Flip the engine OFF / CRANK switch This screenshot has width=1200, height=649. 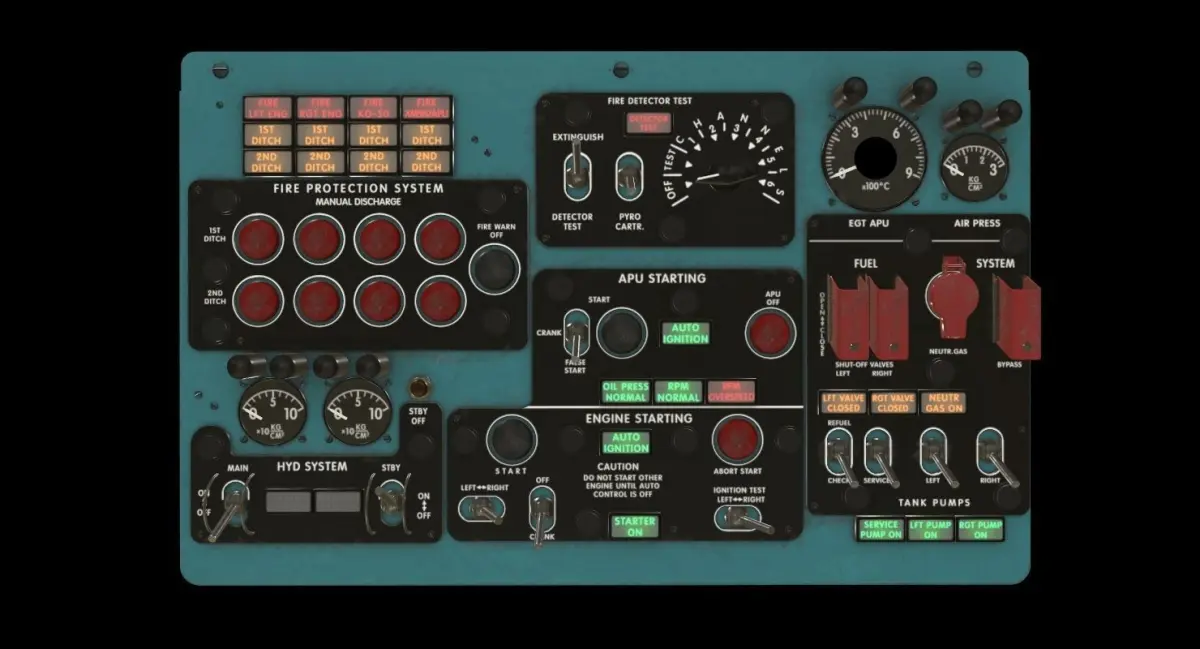point(542,512)
